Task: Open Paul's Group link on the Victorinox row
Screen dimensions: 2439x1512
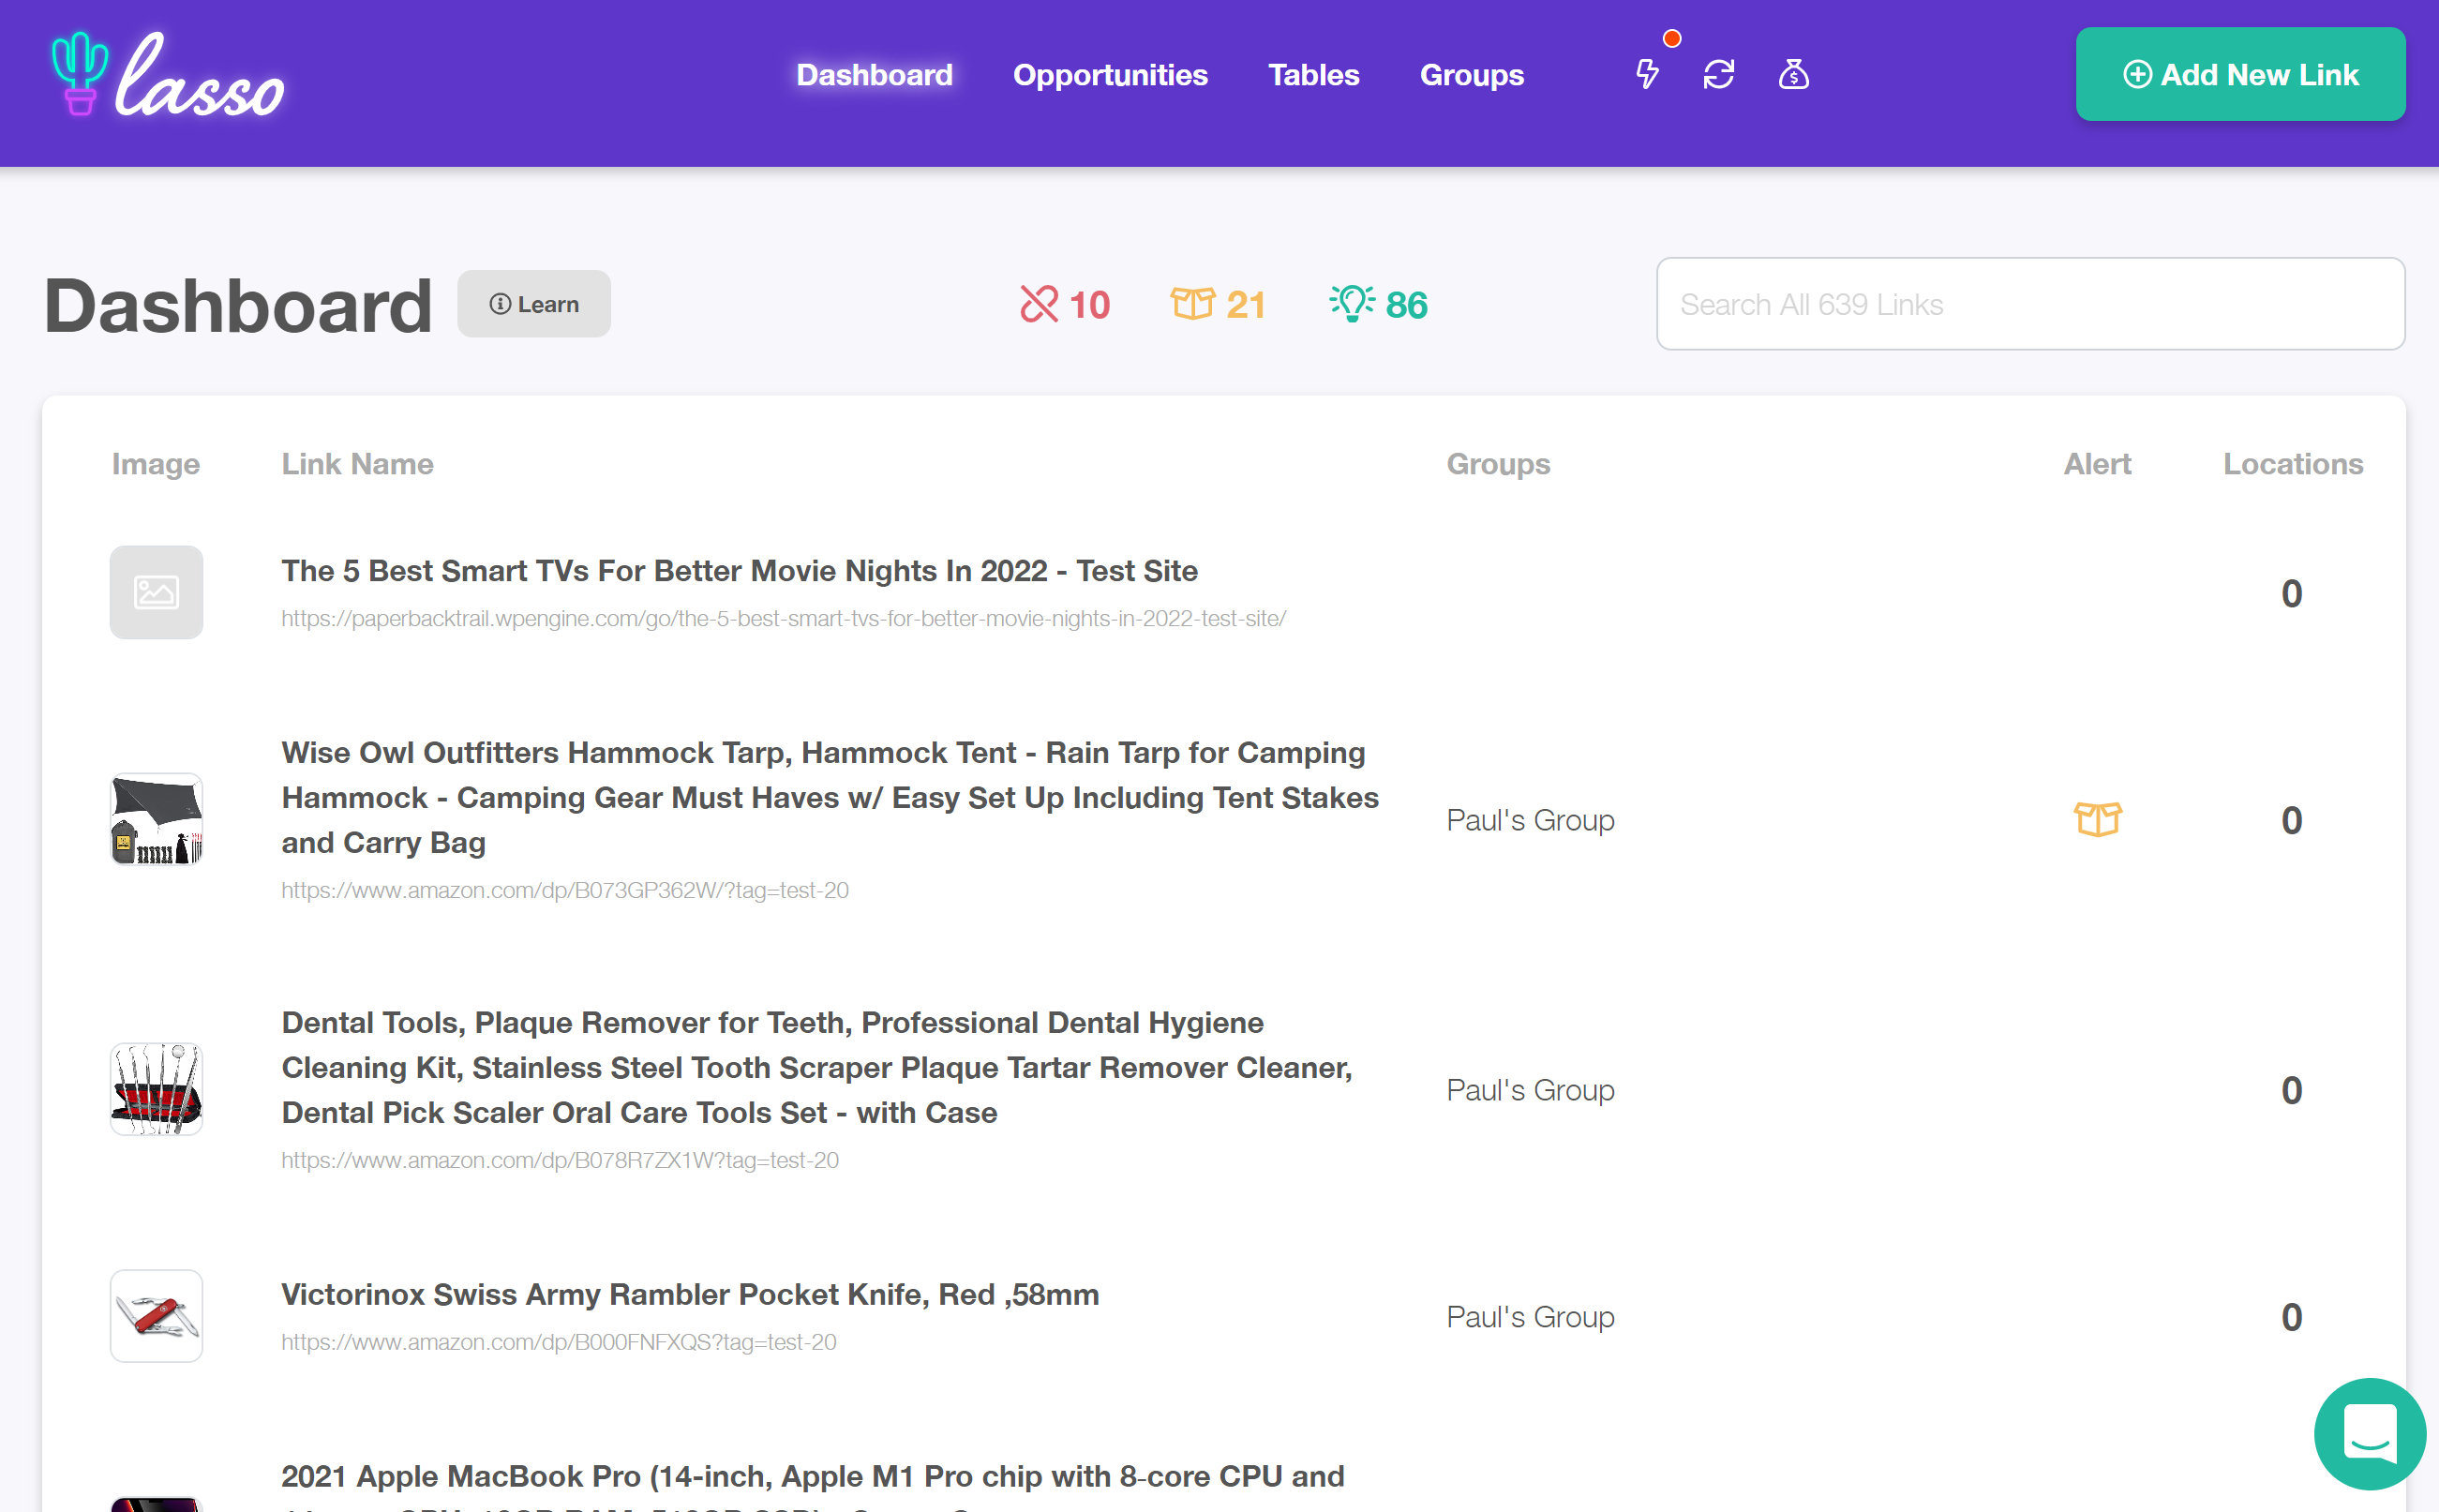Action: (x=1529, y=1316)
